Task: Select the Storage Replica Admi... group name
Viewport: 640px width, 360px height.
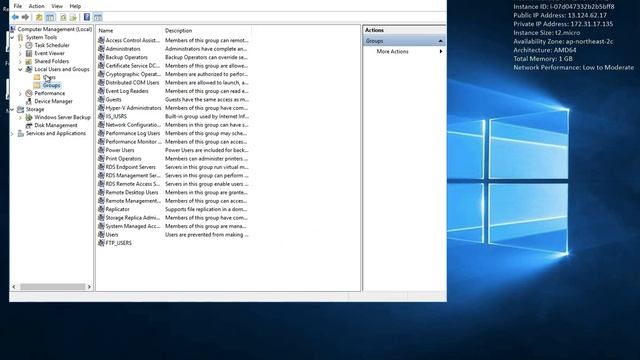Action: 133,218
